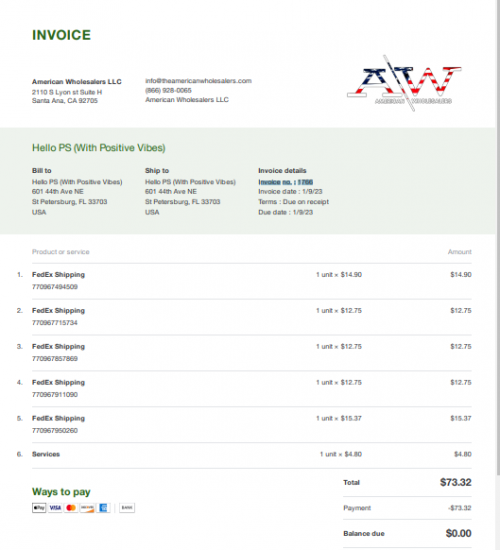
Task: Click Santa Ana, CA 92705 text
Action: coord(65,101)
